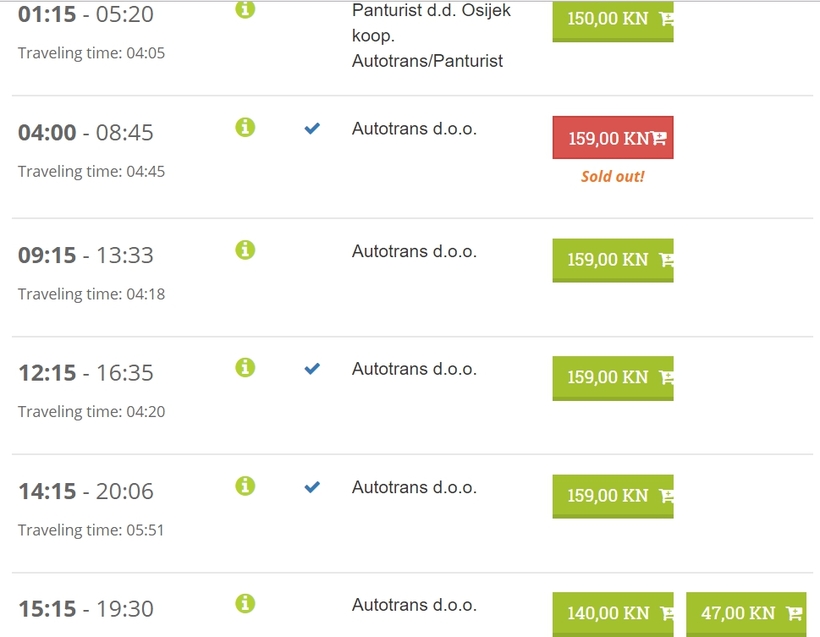Buy 150,00 KN ticket for 01:15 bus
This screenshot has width=820, height=637.
(x=613, y=21)
